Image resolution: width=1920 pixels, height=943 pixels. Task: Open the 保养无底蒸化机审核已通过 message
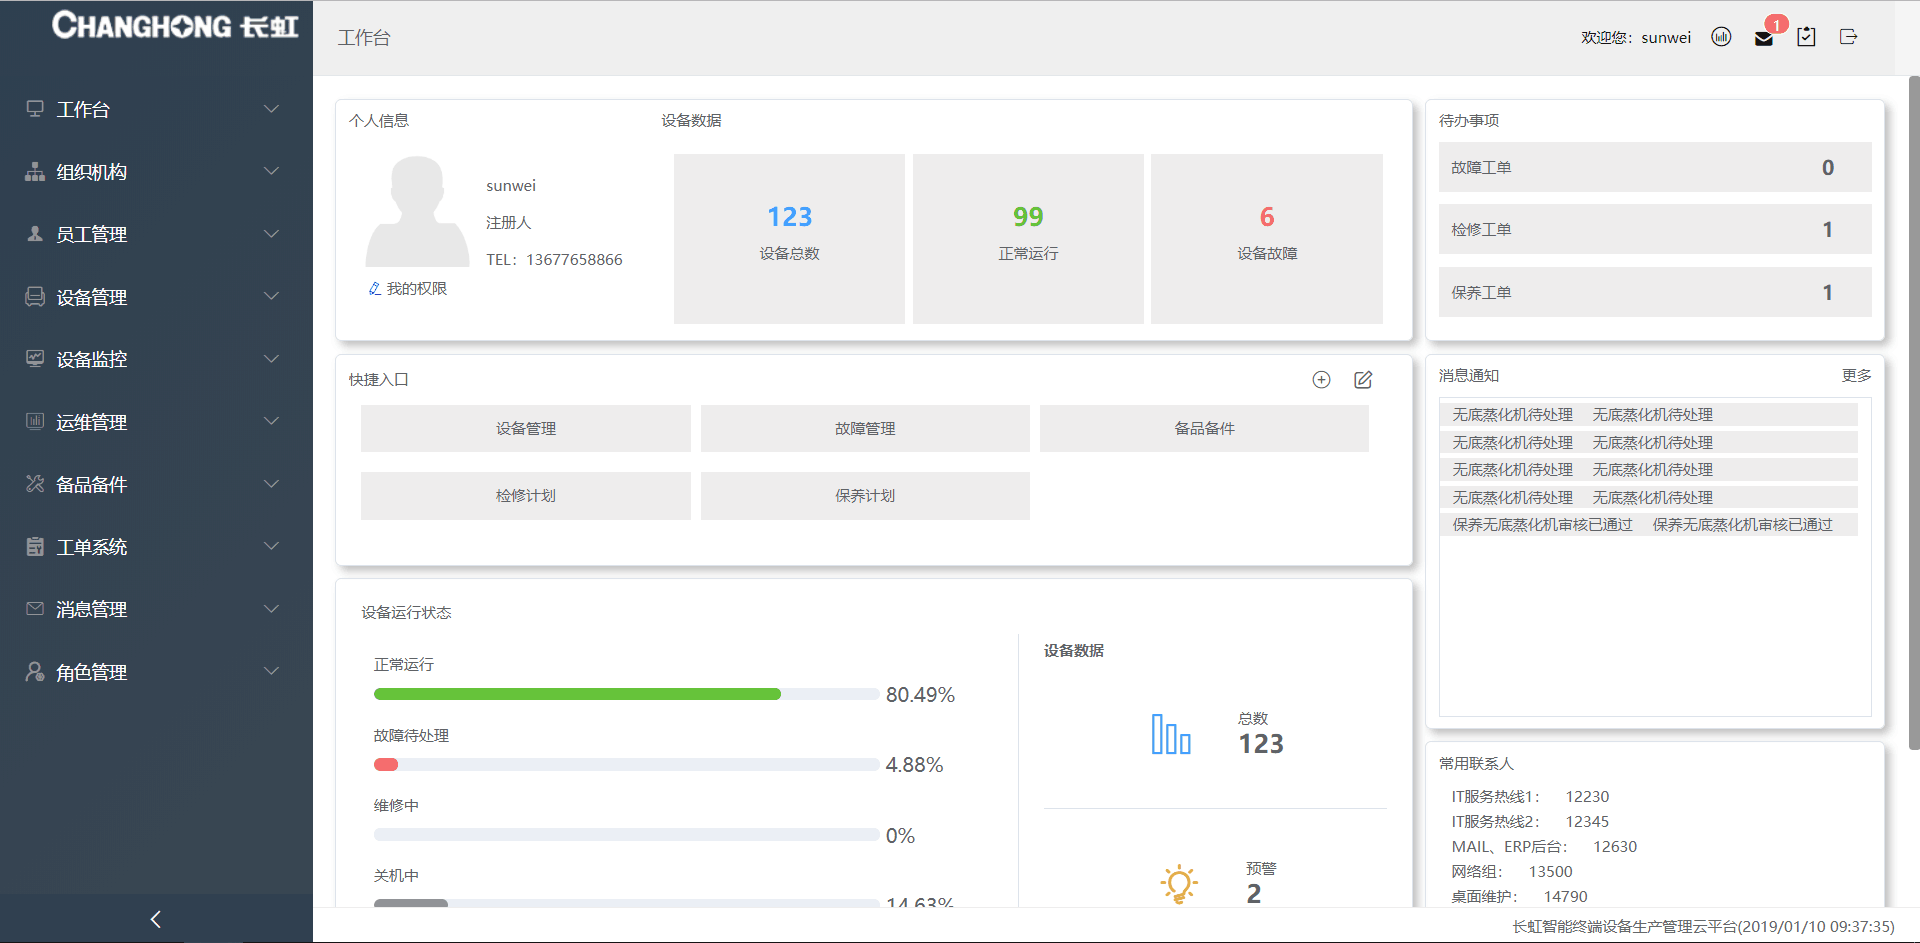[x=1648, y=525]
